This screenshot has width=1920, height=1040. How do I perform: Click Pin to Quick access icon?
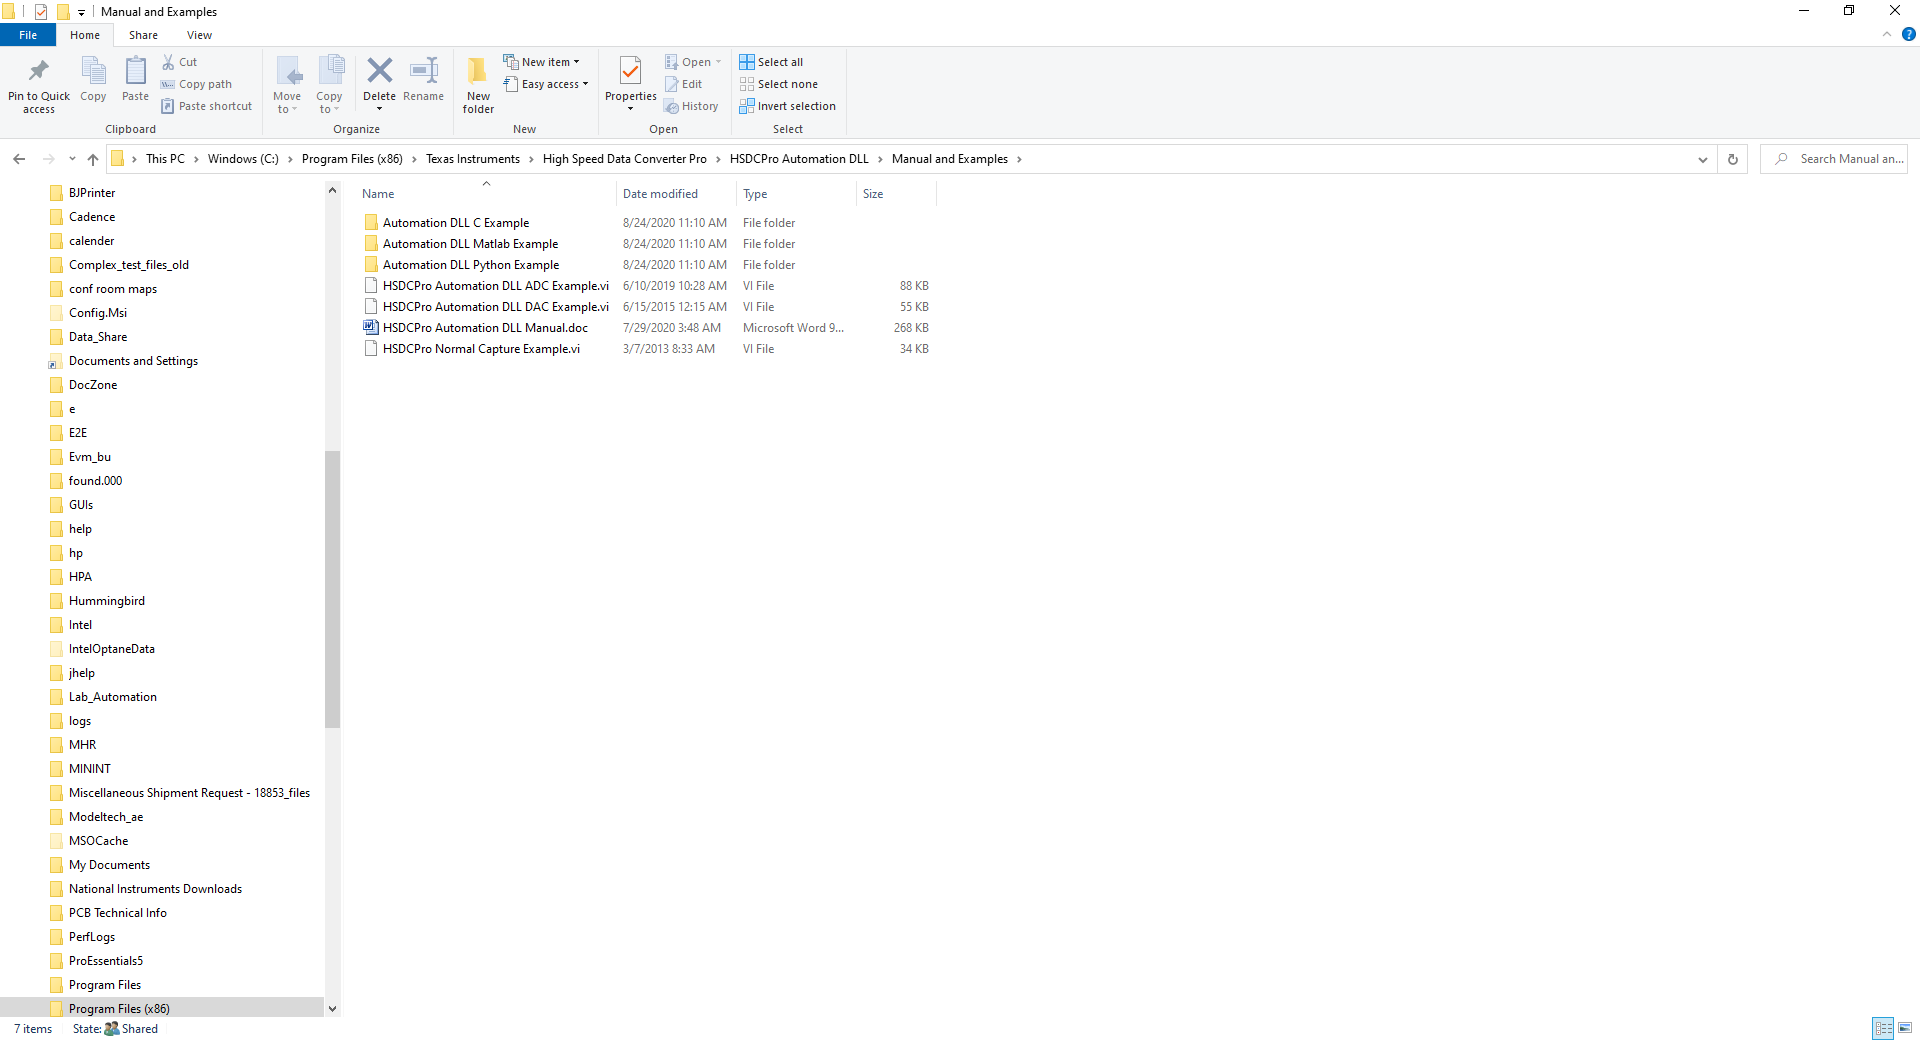pos(39,71)
